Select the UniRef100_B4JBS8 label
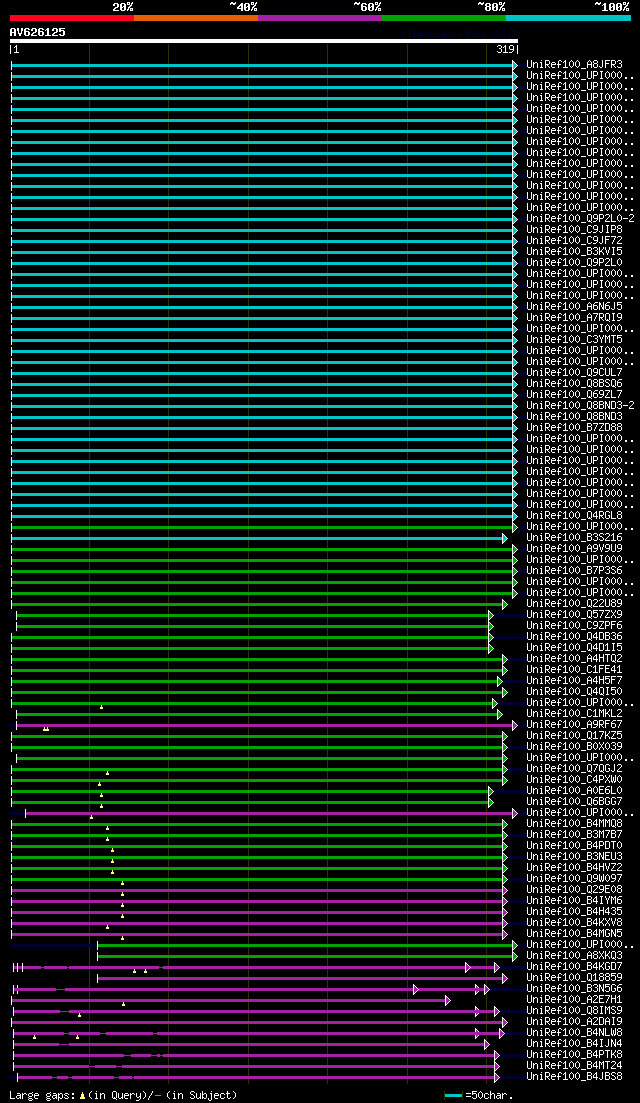Screen dimensions: 640x1103 [x=574, y=1077]
